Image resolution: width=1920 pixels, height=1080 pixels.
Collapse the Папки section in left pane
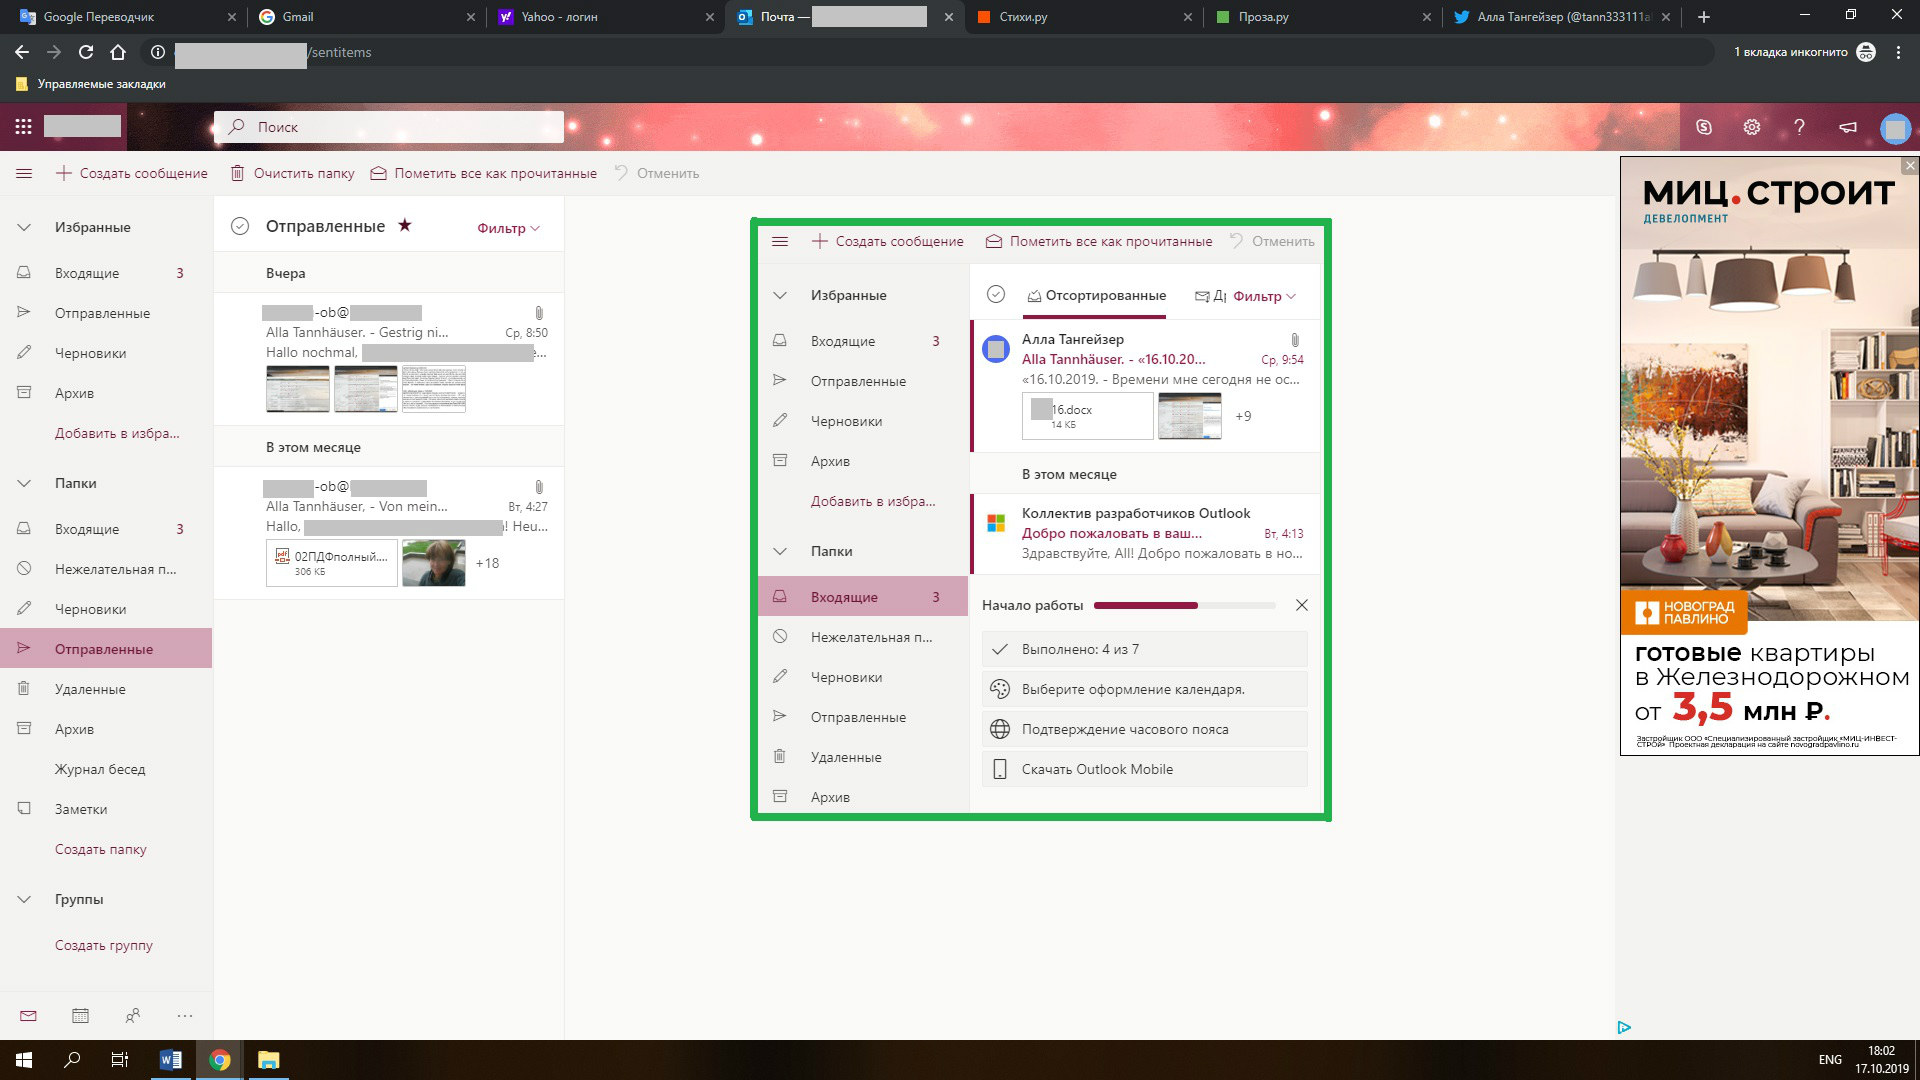point(24,483)
